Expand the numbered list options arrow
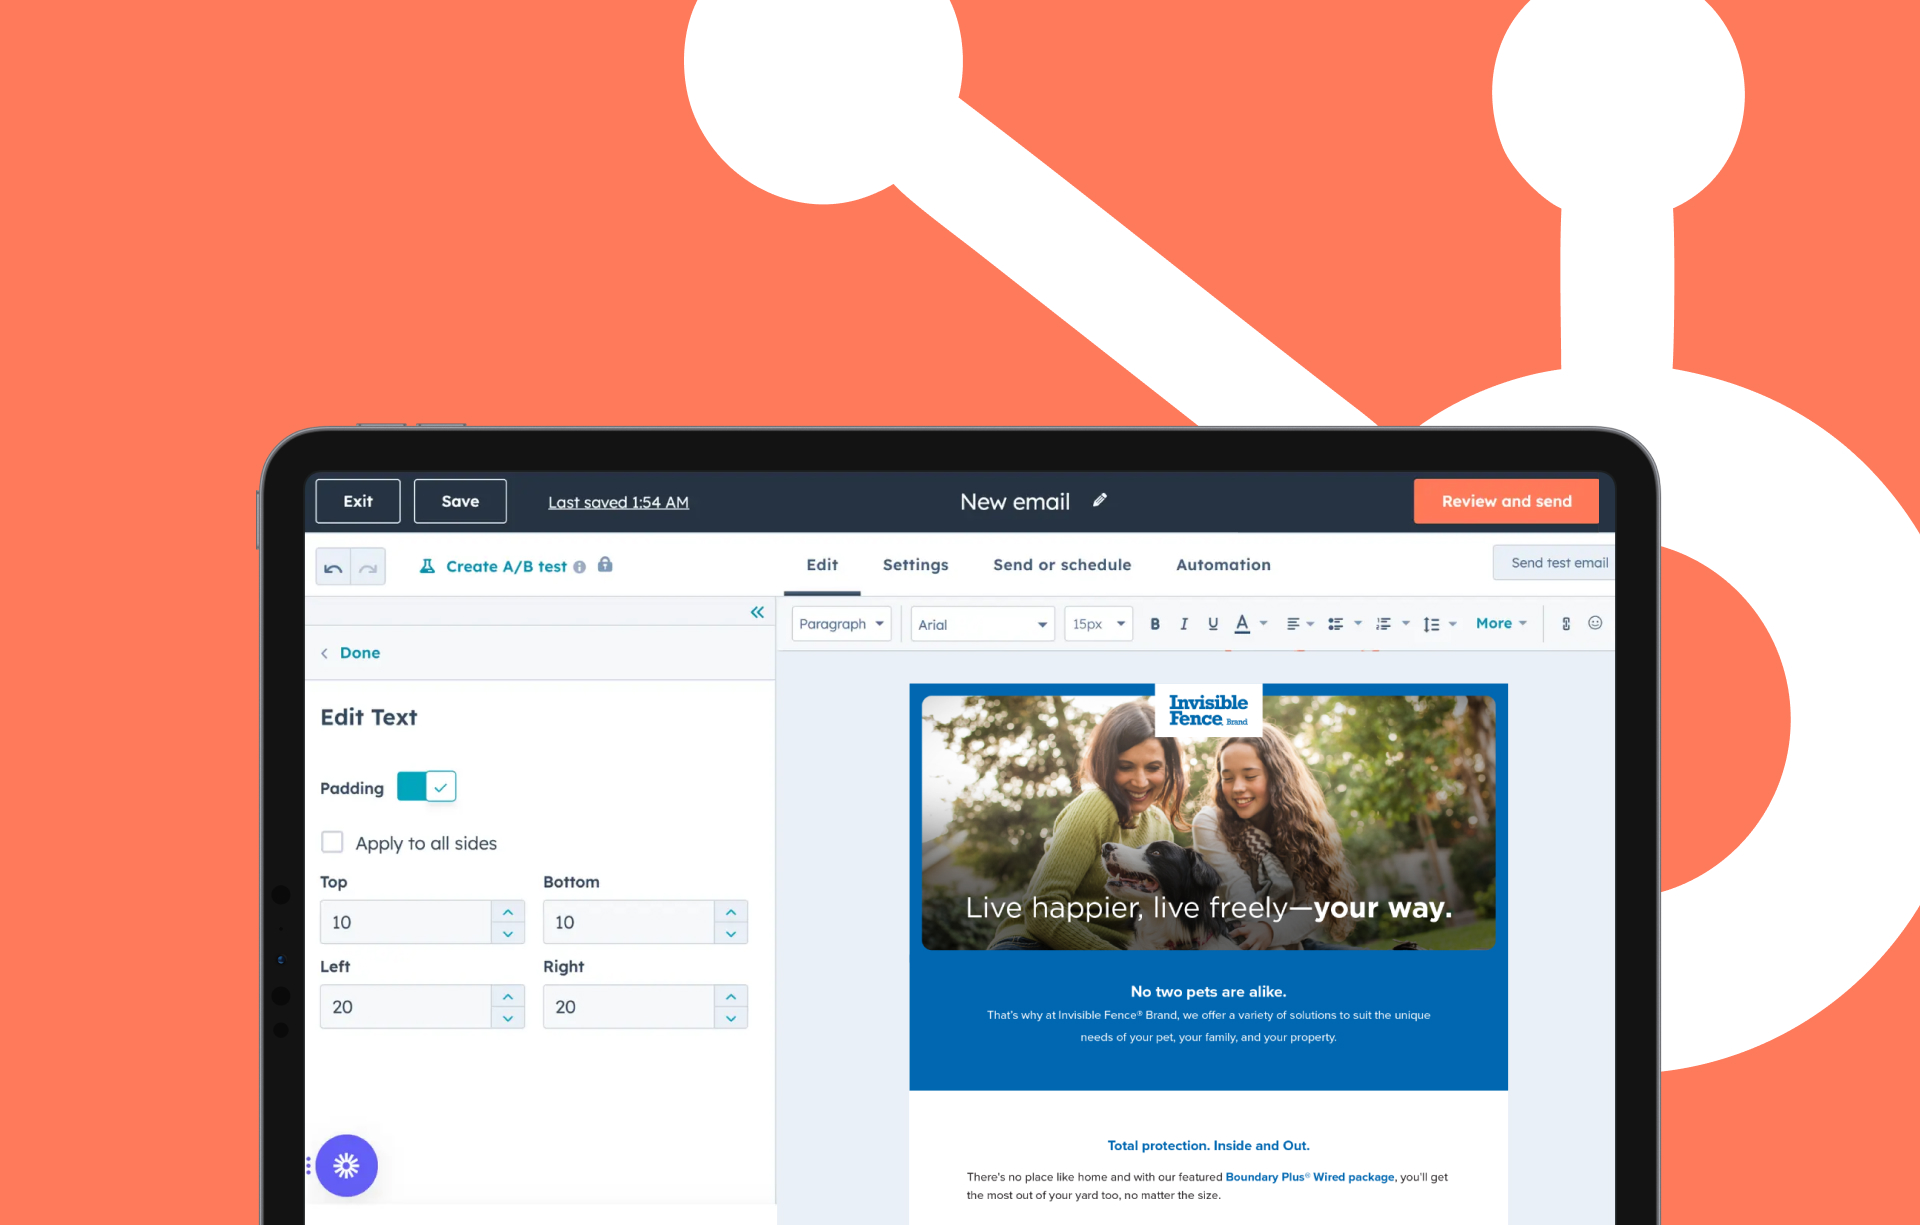 pyautogui.click(x=1406, y=623)
